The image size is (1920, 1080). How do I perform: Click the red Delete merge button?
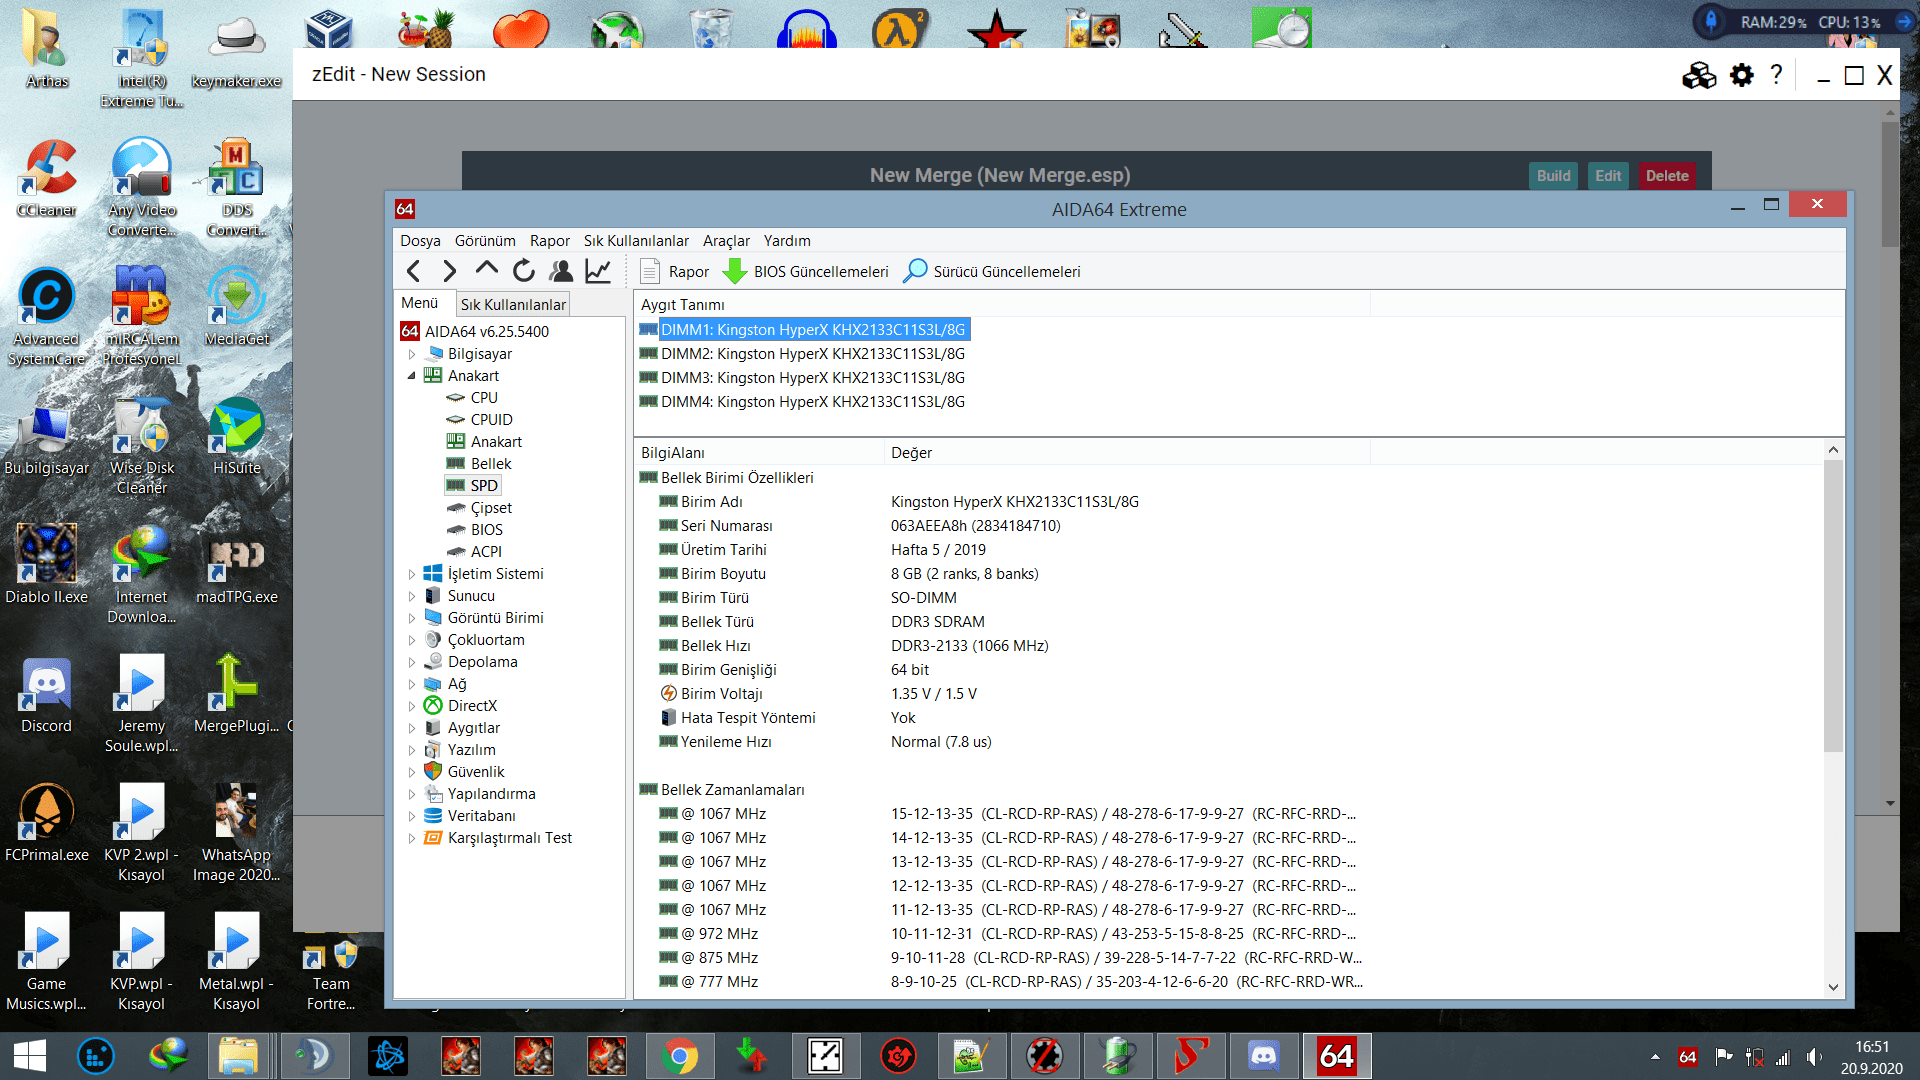[1667, 176]
